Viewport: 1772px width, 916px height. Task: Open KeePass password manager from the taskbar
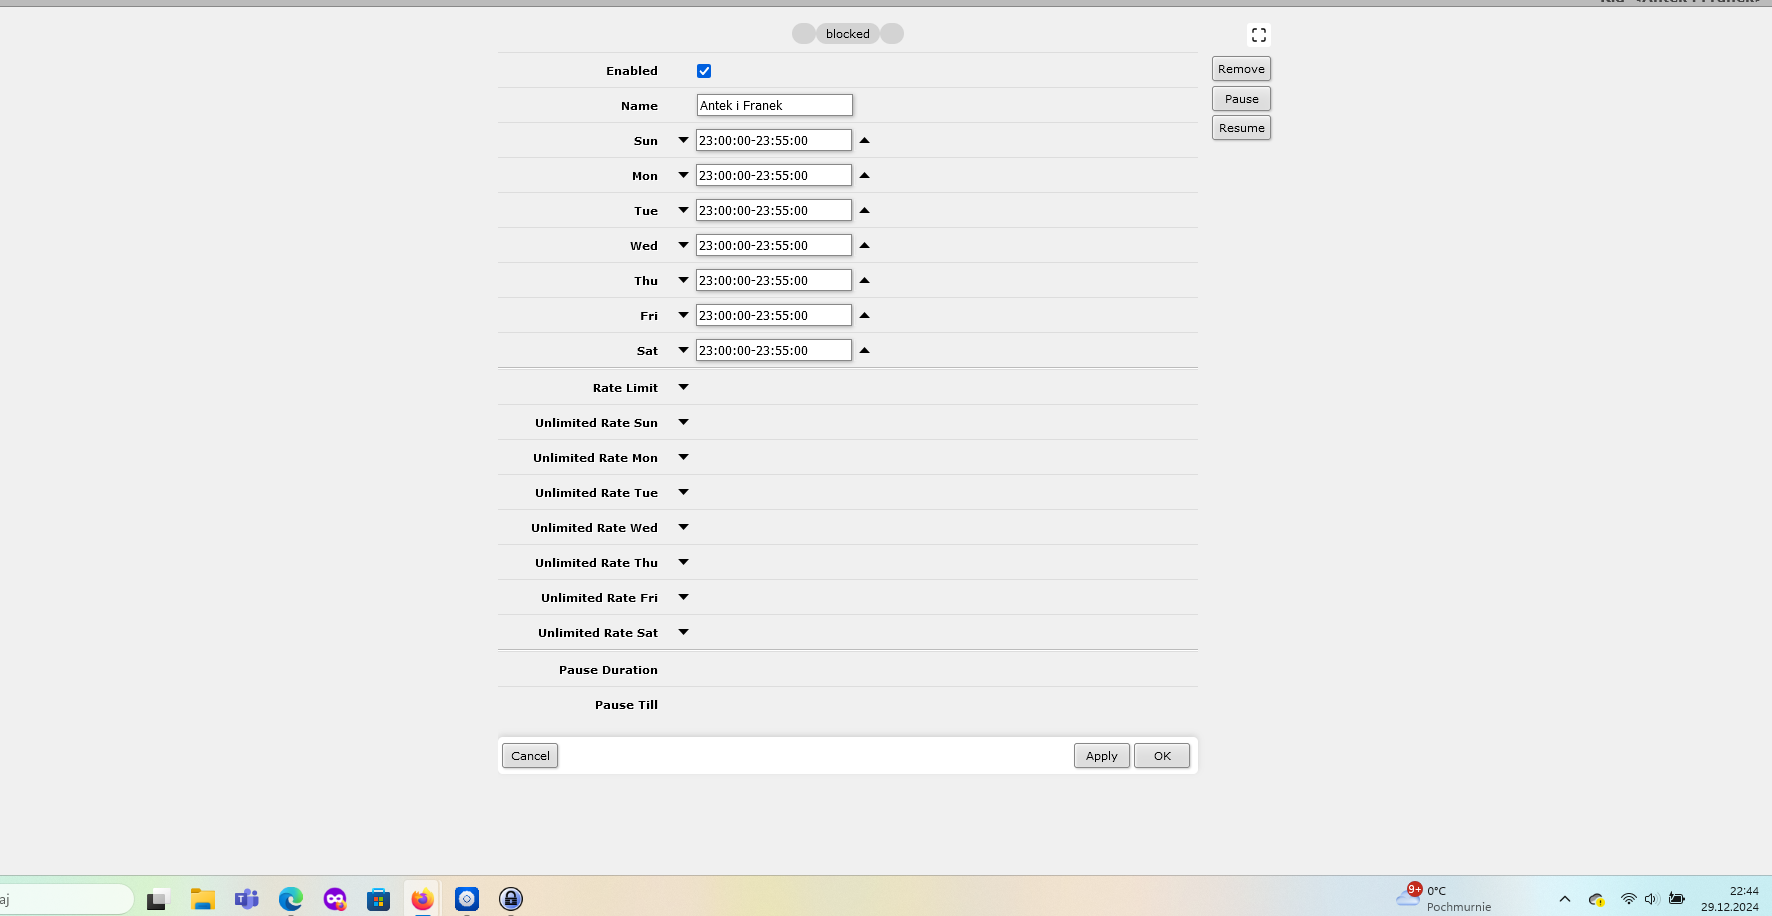pos(510,898)
